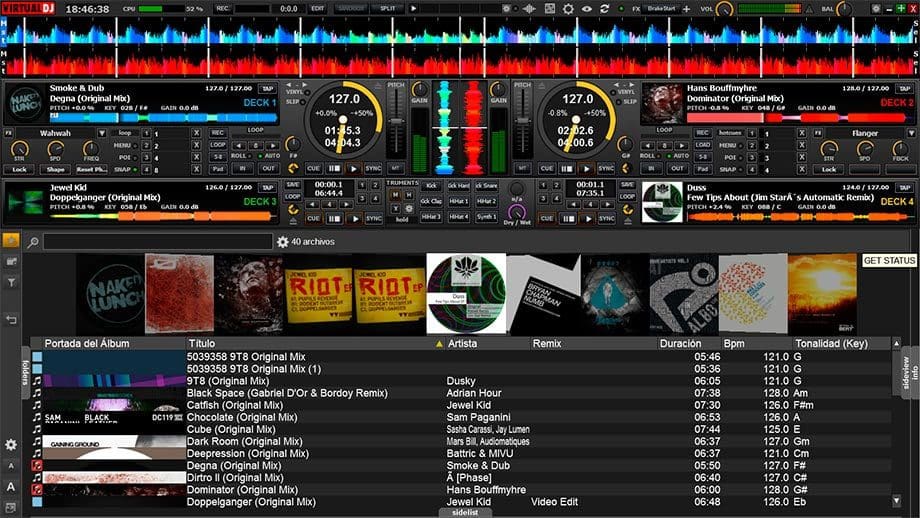Image resolution: width=920 pixels, height=518 pixels.
Task: Click the Deck 1 loop OUT button
Action: coord(268,168)
